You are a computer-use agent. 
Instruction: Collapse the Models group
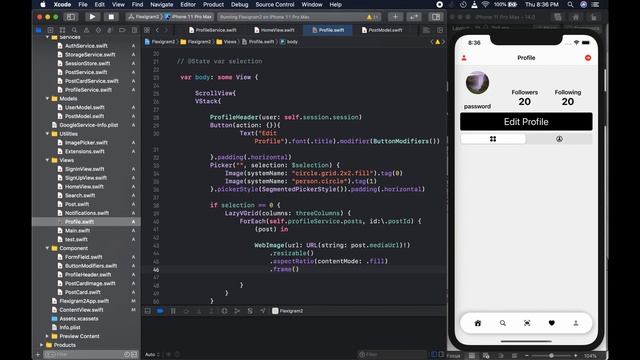click(47, 98)
